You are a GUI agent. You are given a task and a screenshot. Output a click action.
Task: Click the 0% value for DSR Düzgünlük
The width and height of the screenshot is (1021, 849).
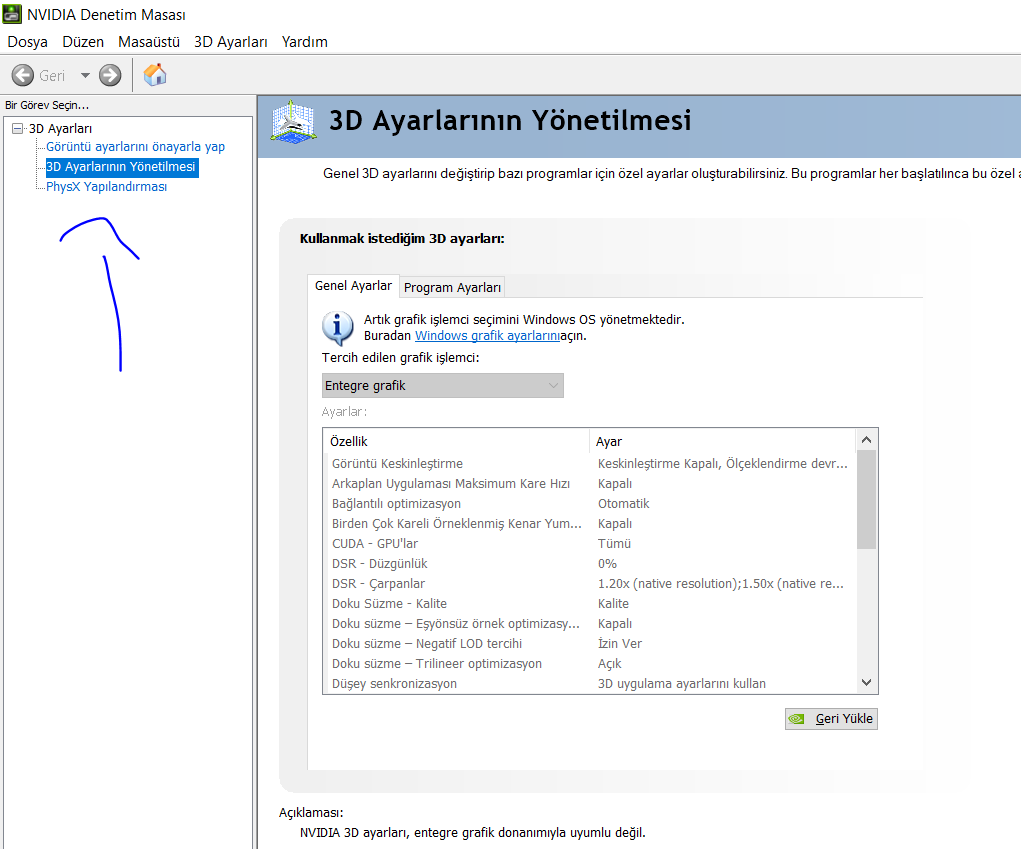(607, 564)
